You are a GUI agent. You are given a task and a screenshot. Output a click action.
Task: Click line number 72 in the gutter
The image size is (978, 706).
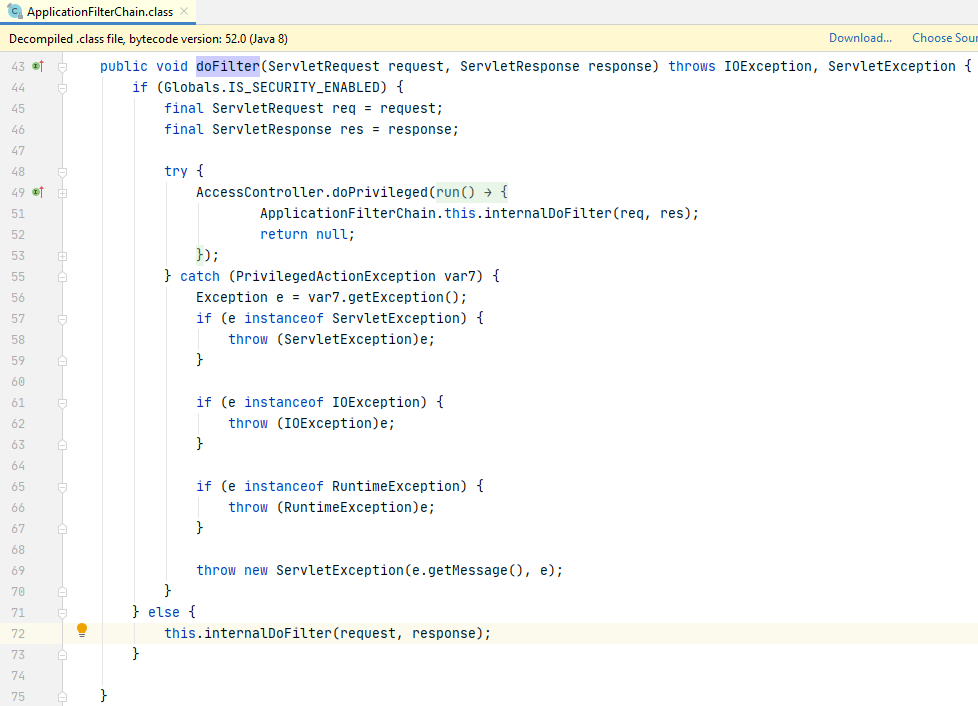(x=18, y=634)
